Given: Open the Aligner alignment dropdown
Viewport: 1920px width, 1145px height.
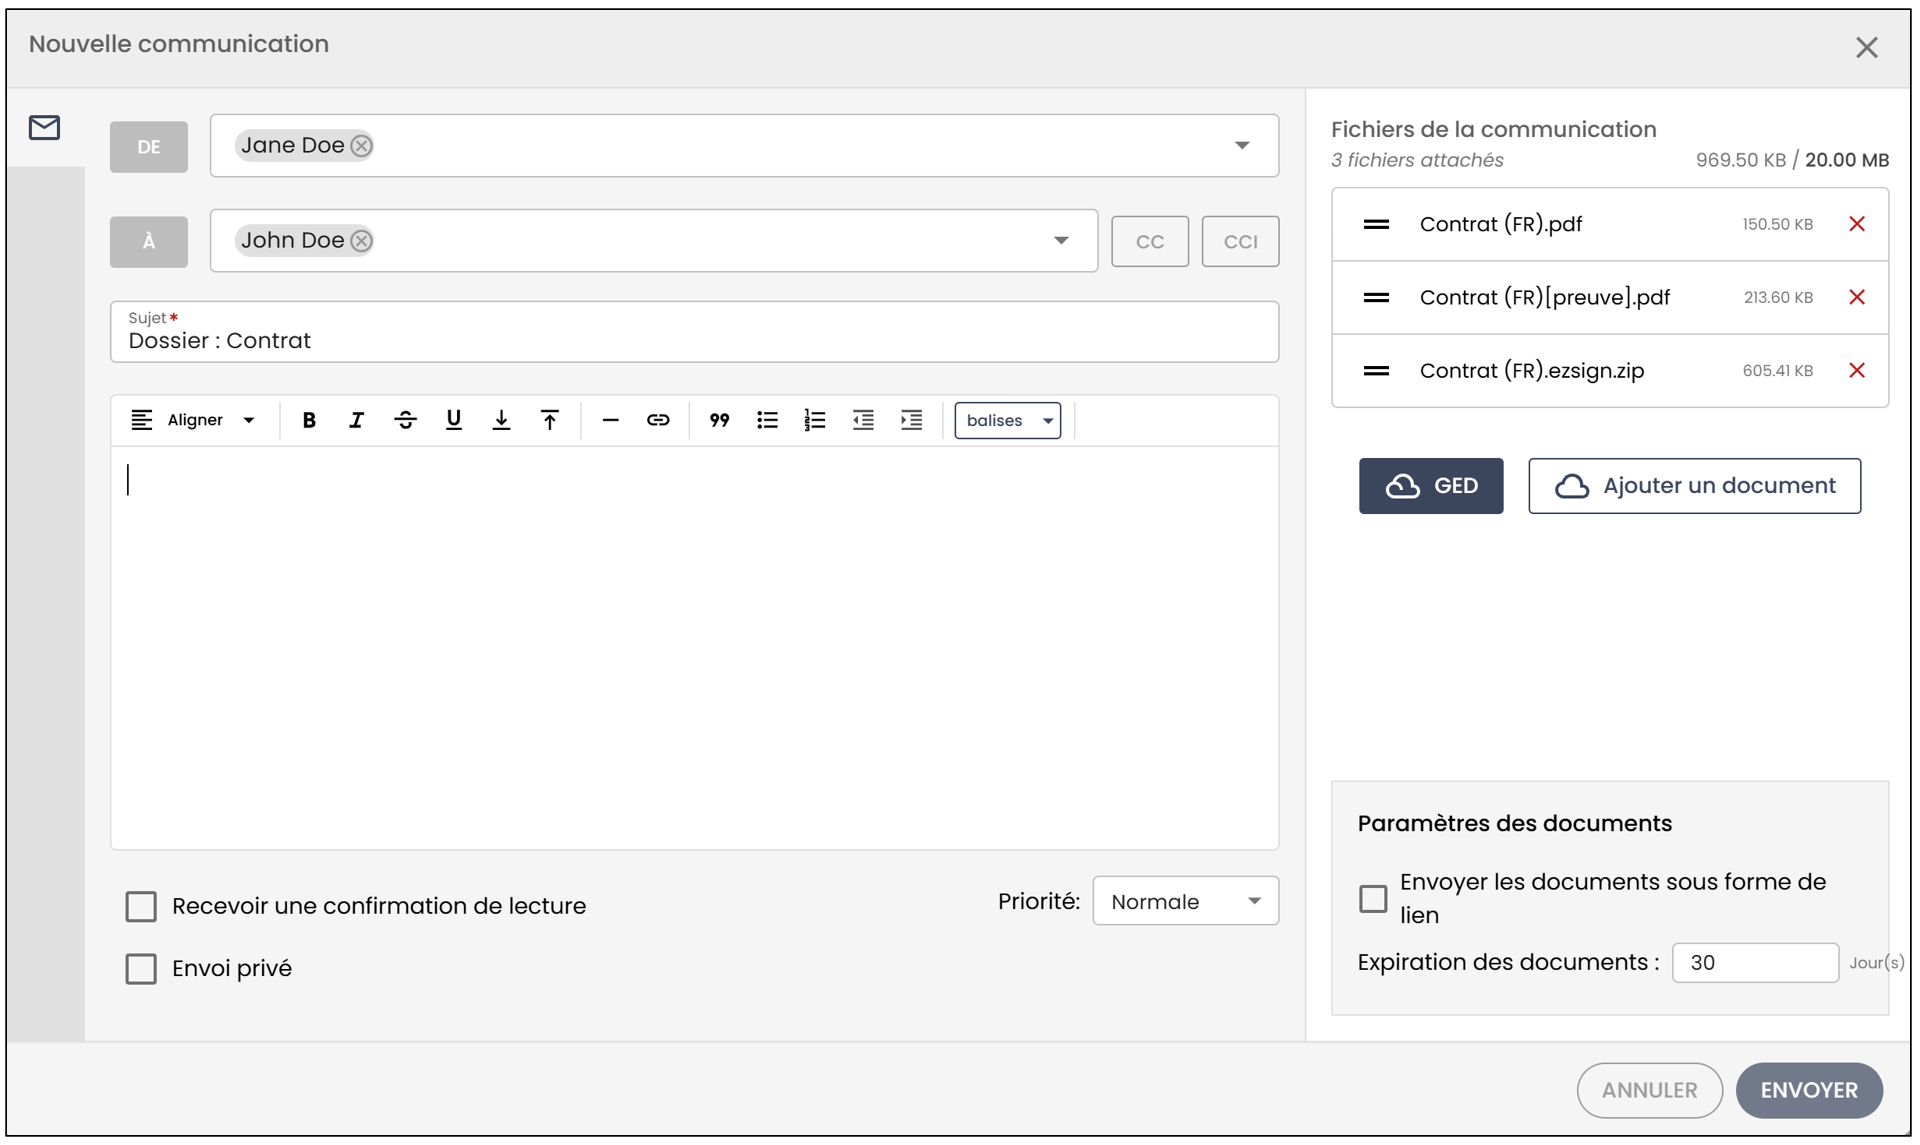Looking at the screenshot, I should click(x=194, y=420).
